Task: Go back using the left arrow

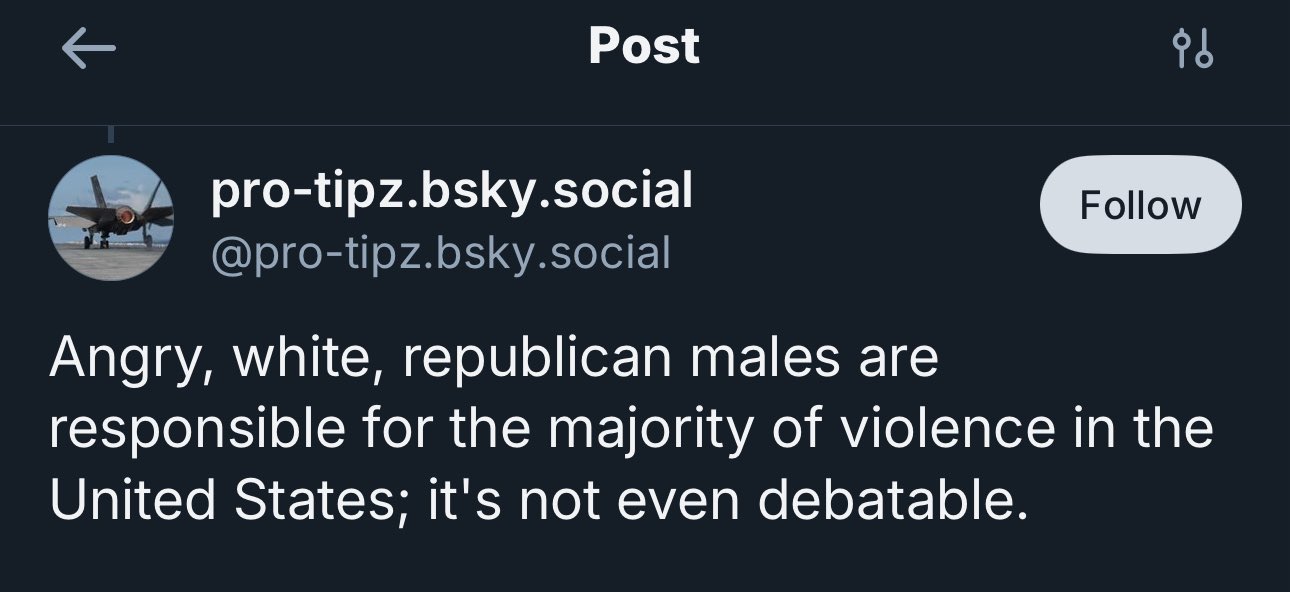Action: click(88, 48)
